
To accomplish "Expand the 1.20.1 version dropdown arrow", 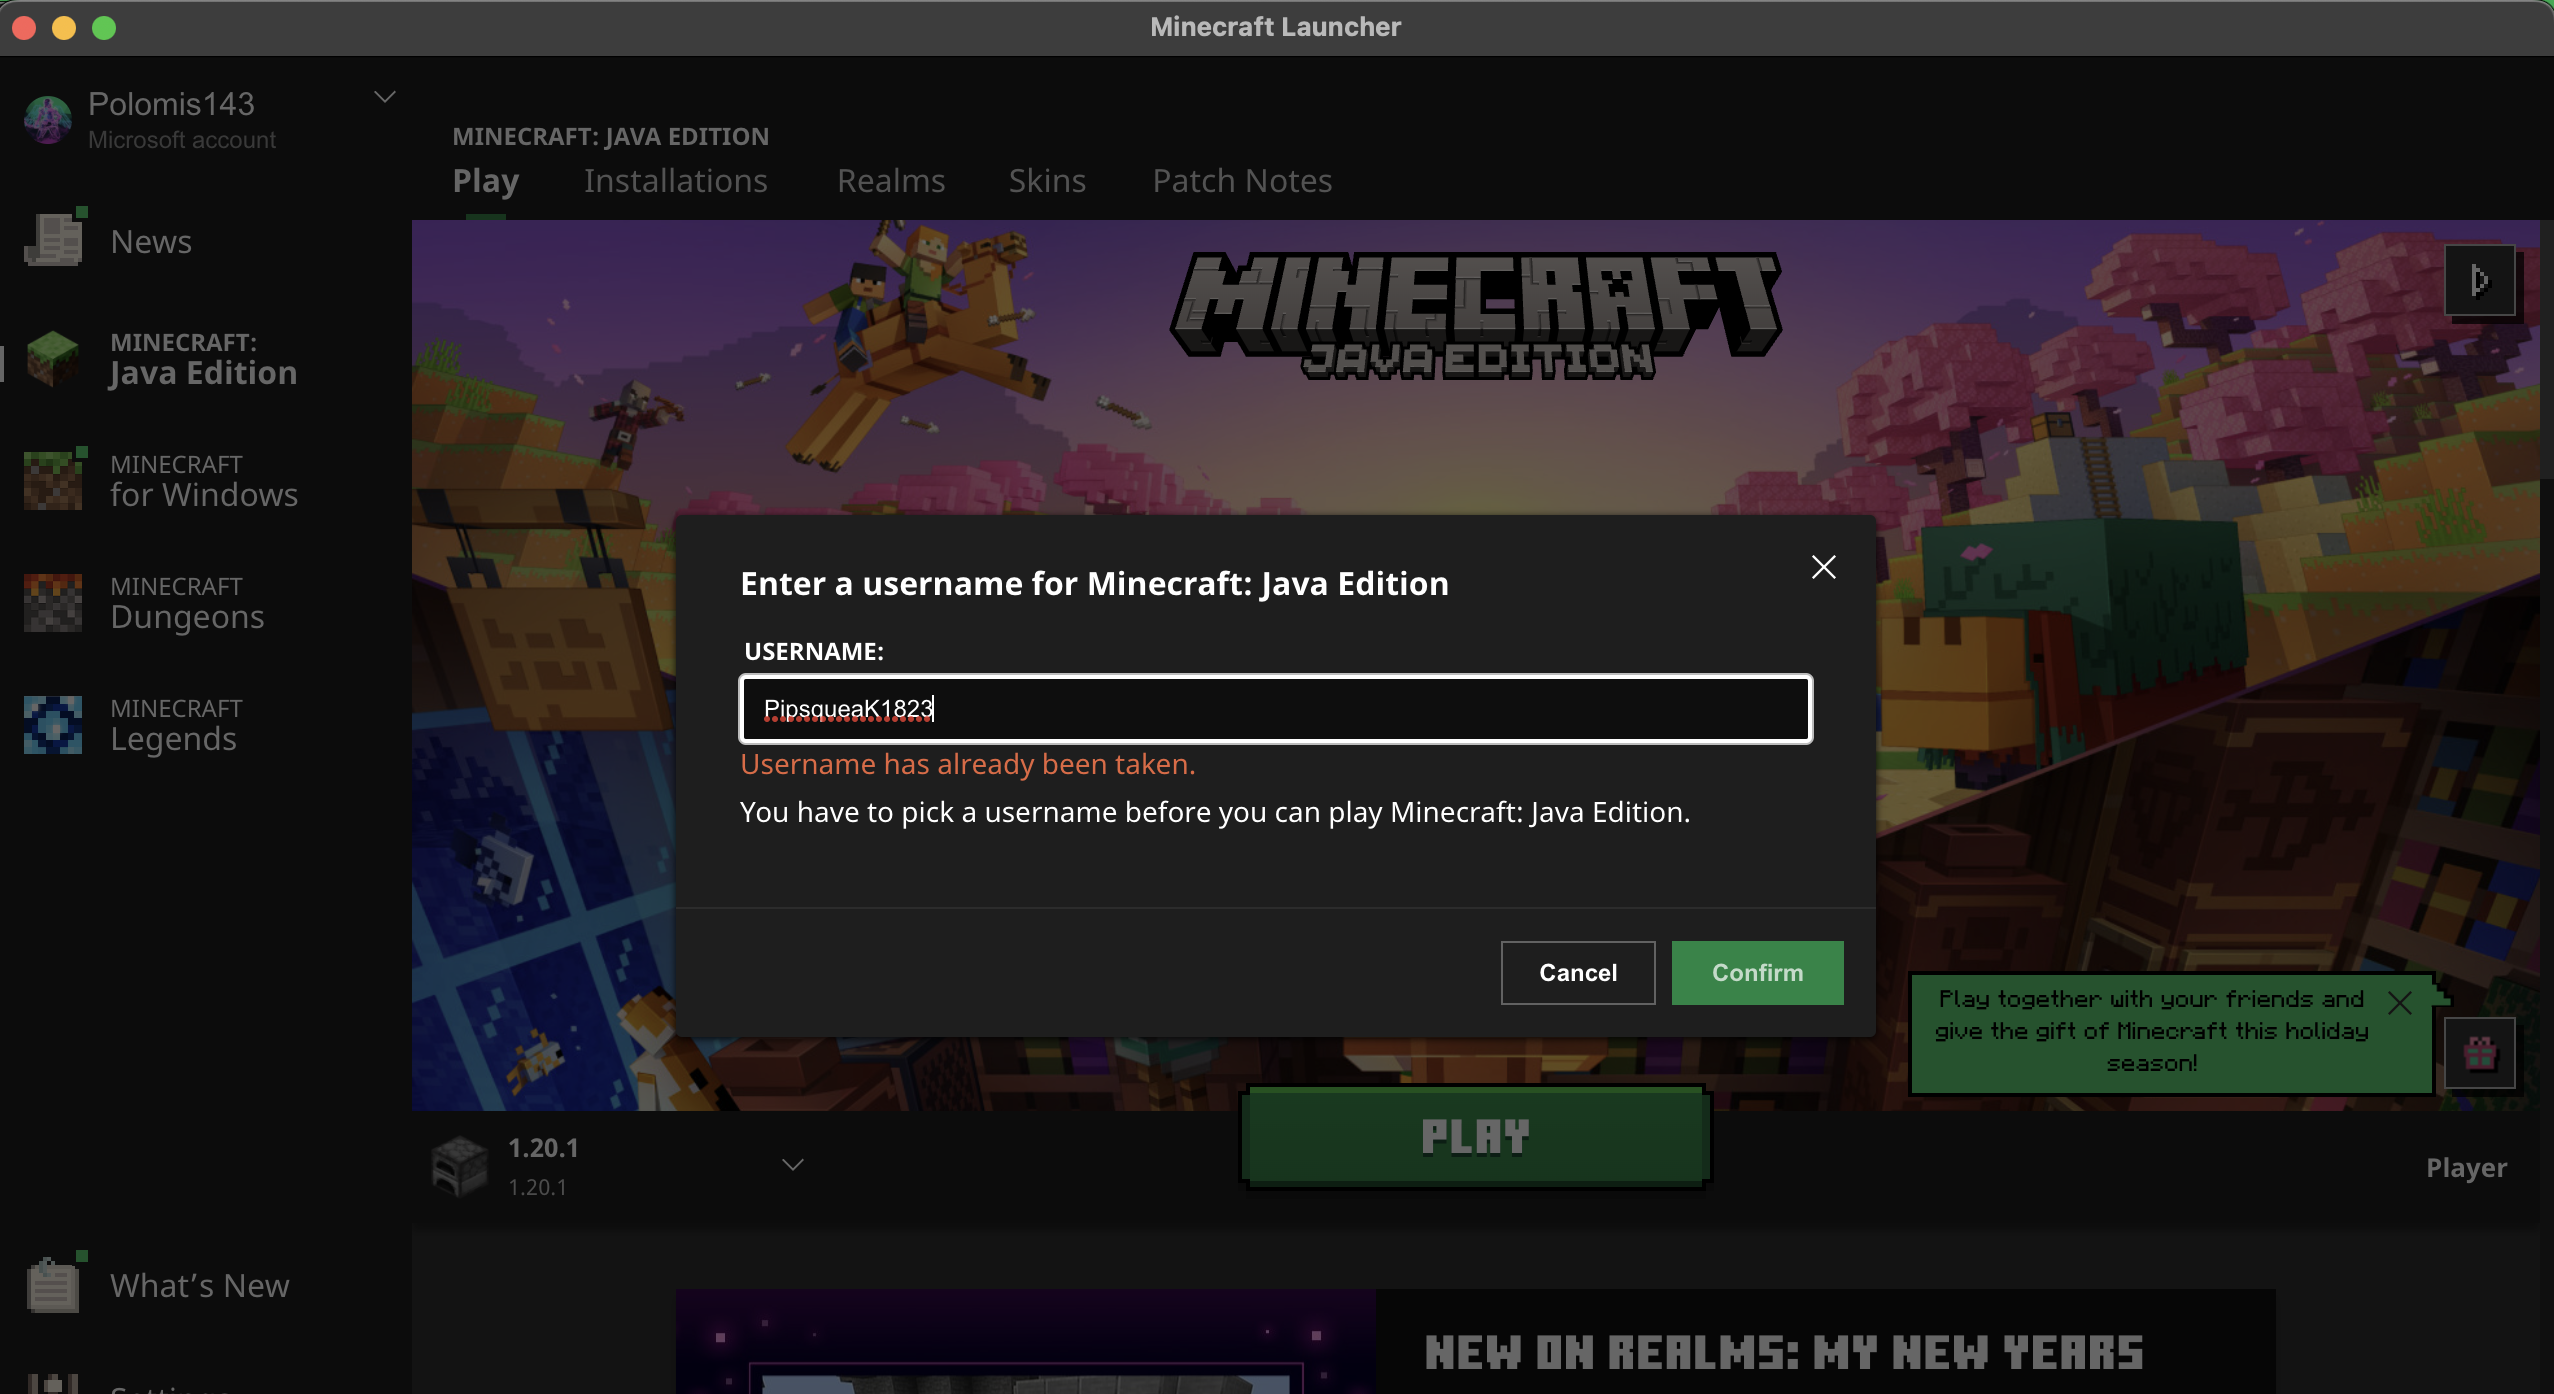I will pos(792,1165).
